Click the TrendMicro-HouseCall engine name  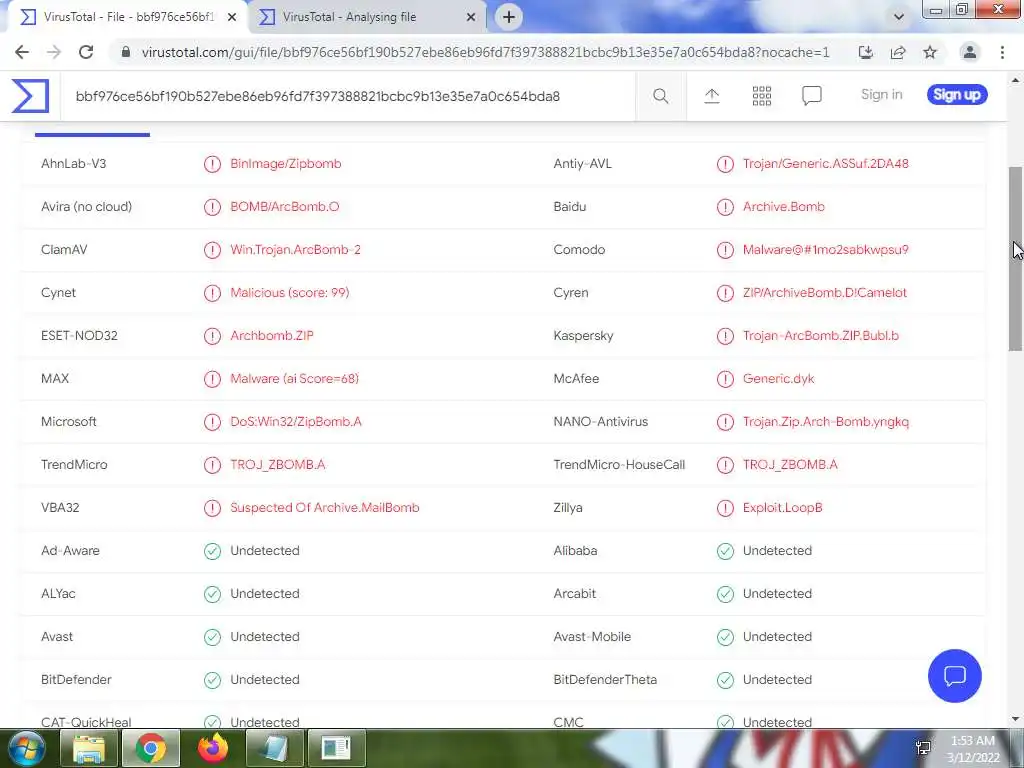[x=619, y=465]
